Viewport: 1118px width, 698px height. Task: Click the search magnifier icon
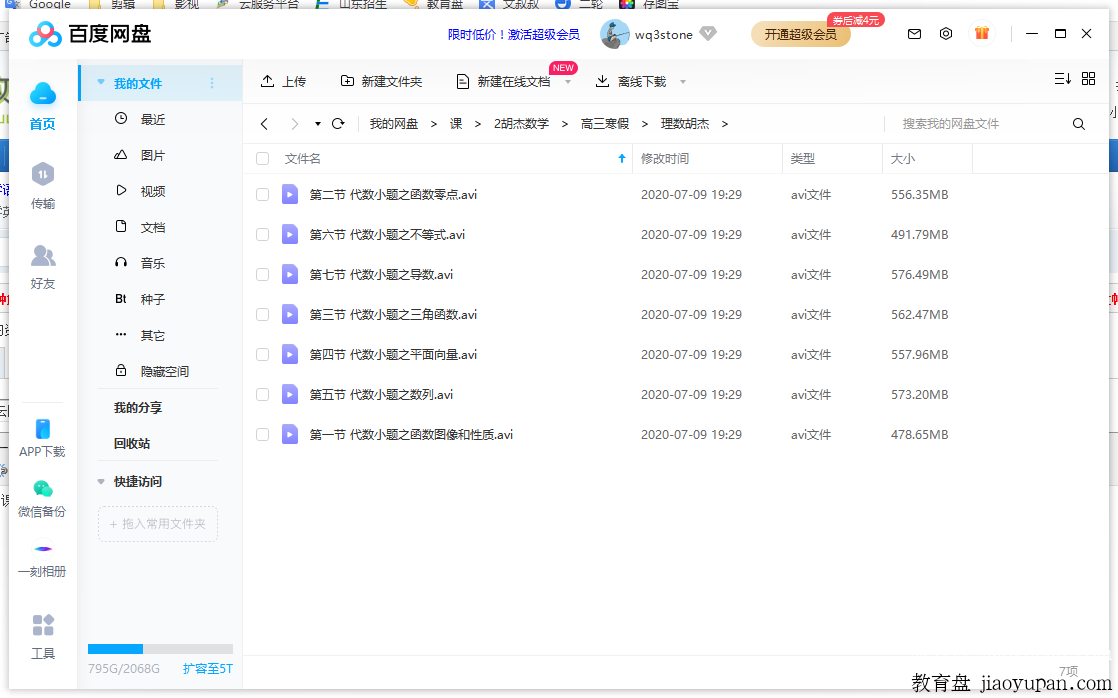pyautogui.click(x=1079, y=124)
